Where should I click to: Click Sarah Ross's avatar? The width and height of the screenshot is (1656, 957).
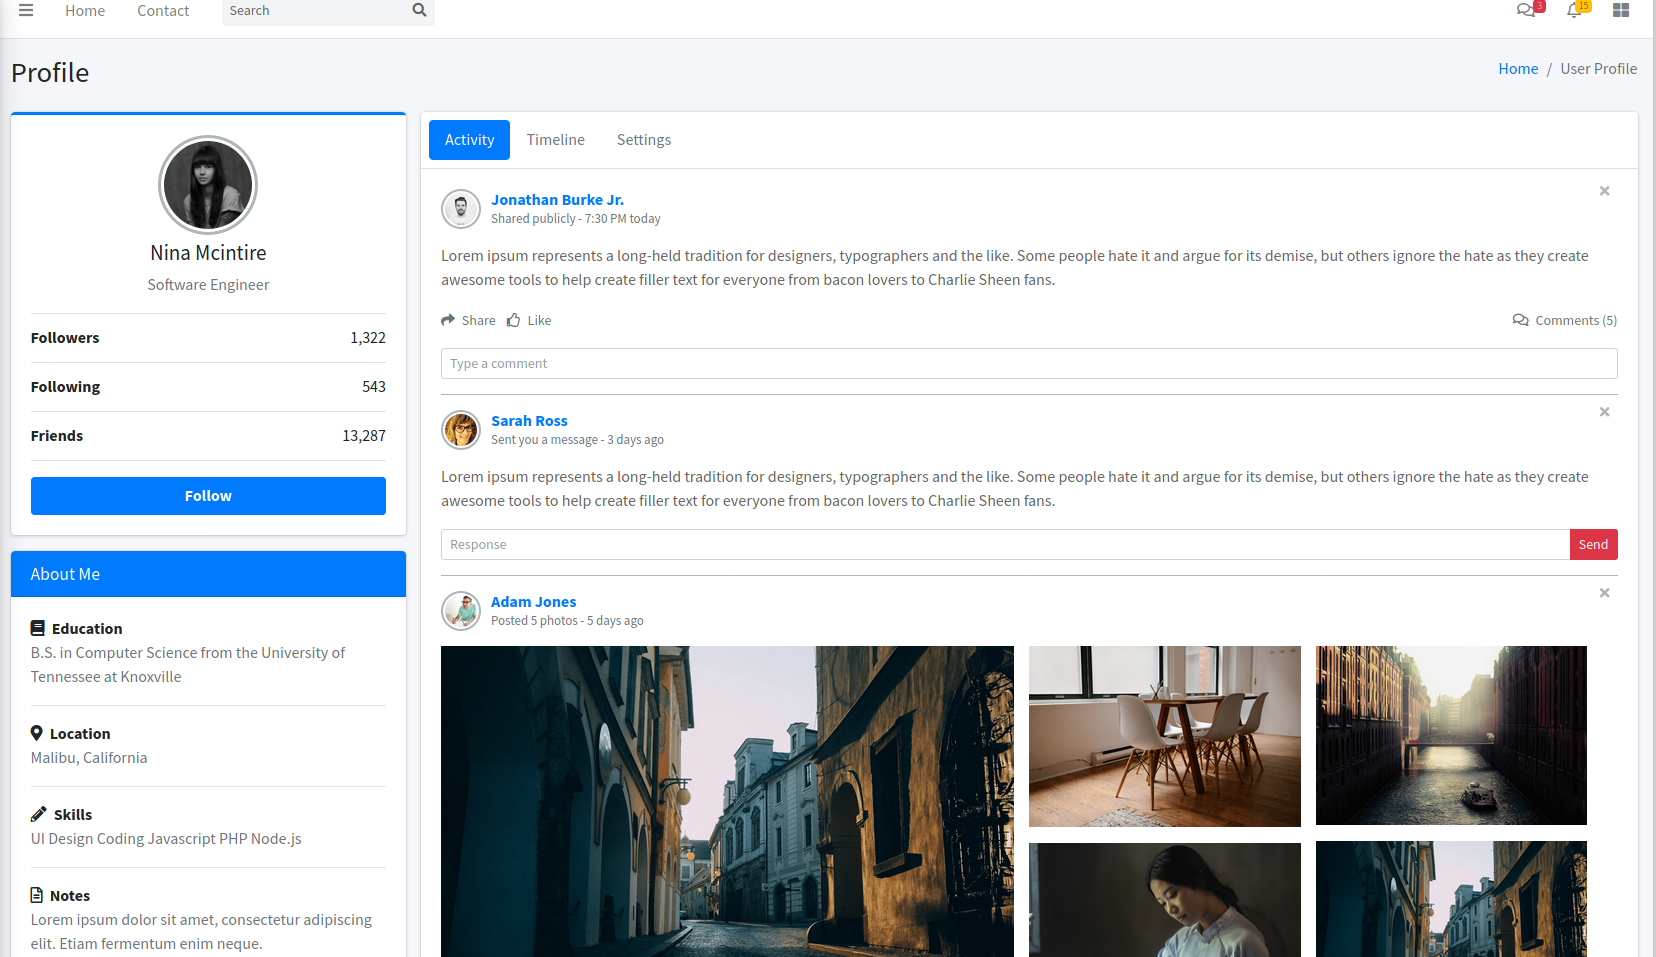(461, 430)
